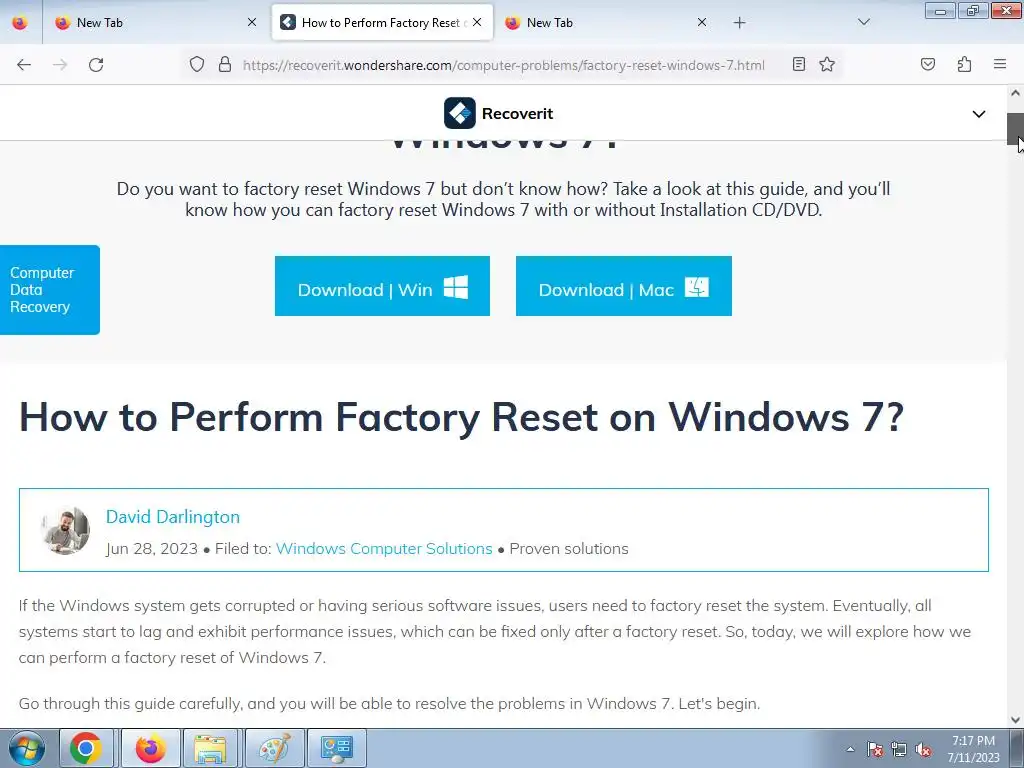
Task: Click the scrollbar down arrow
Action: (x=1015, y=720)
